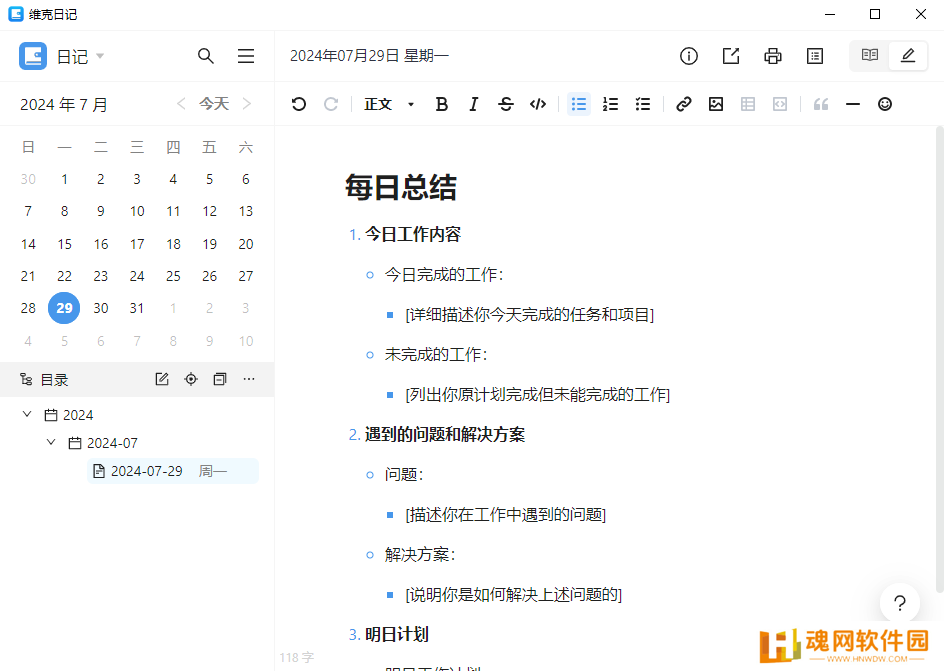Click the print icon
The image size is (944, 671).
[x=773, y=56]
